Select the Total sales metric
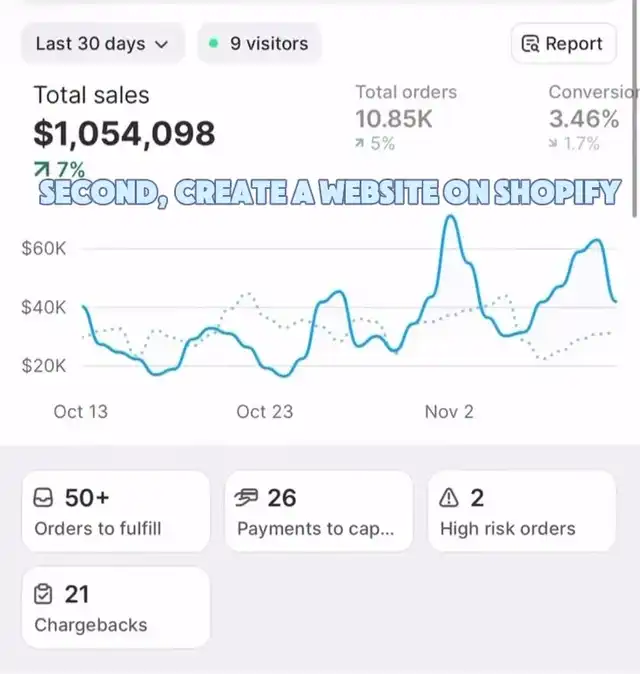This screenshot has width=640, height=674. coord(123,117)
